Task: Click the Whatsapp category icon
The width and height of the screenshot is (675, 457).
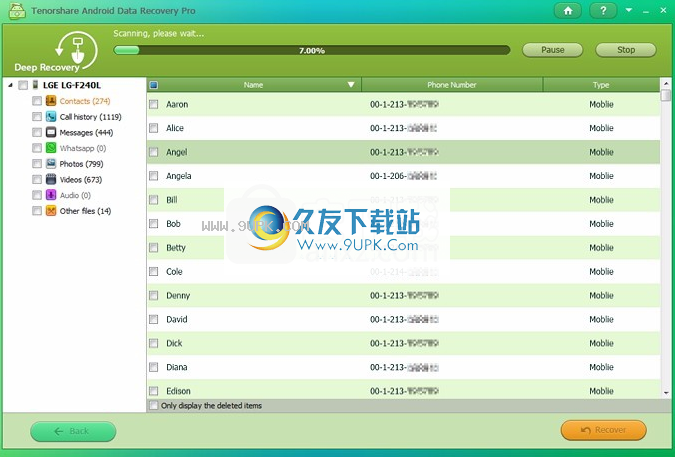Action: (x=51, y=148)
